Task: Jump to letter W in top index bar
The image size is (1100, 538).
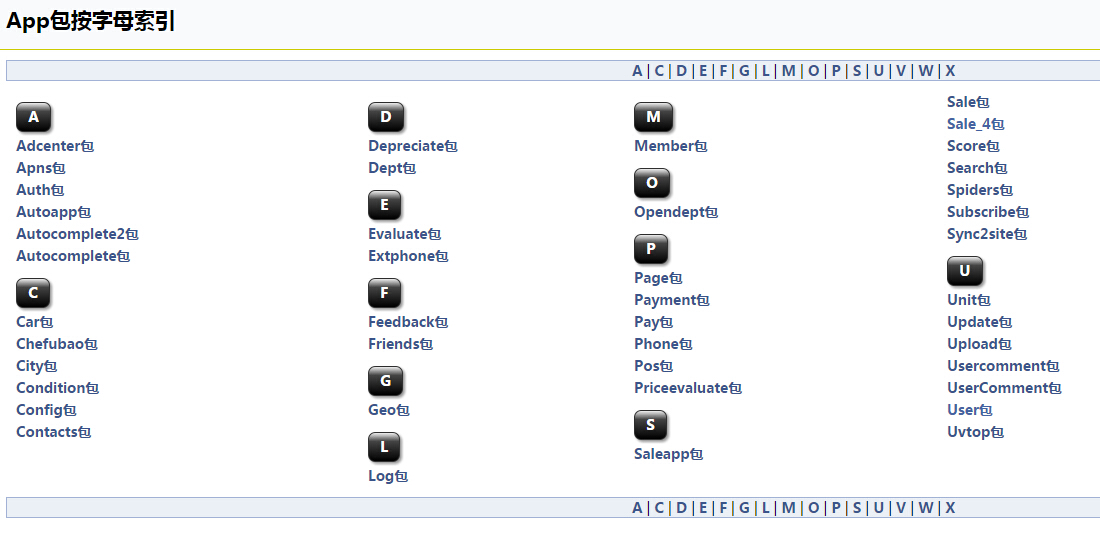Action: point(926,71)
